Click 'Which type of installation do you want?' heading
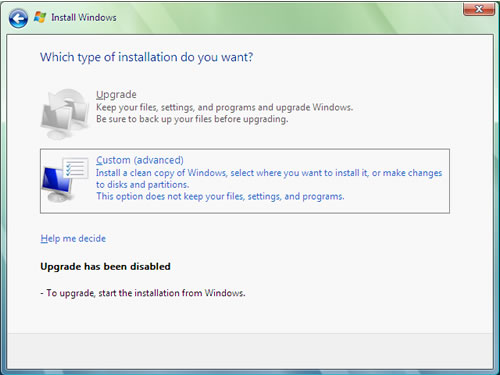This screenshot has height=375, width=500. [147, 57]
